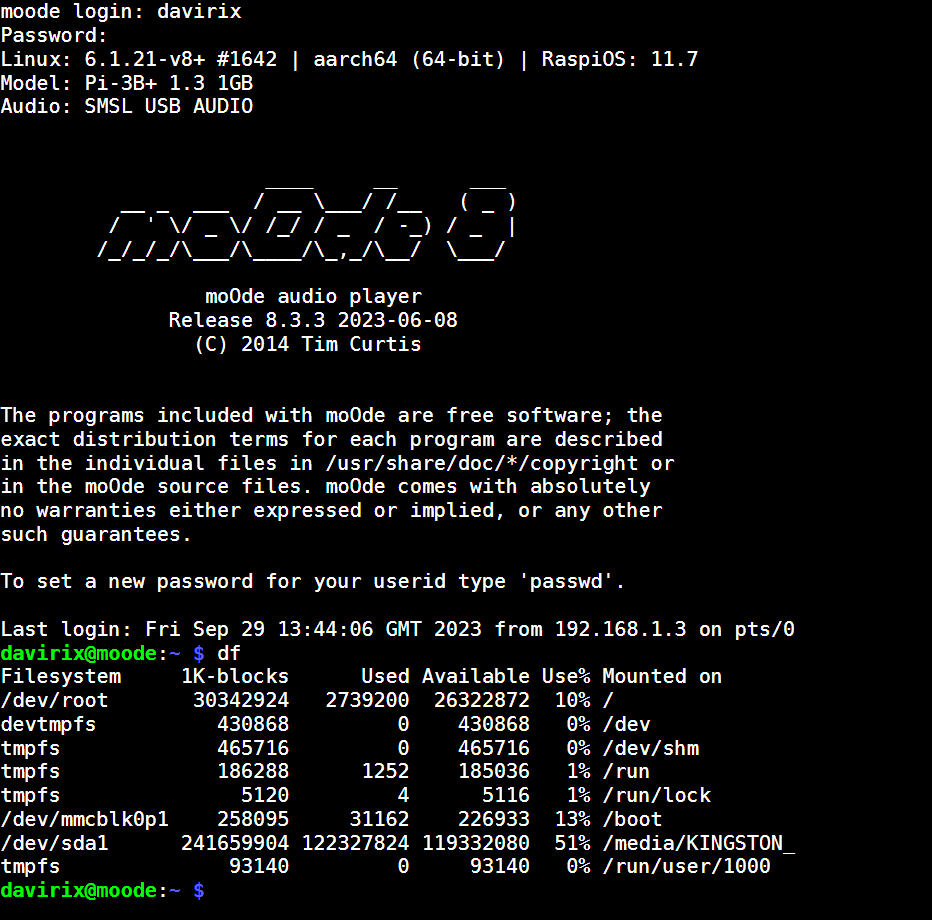The image size is (932, 920).
Task: Click the login name 'davirix'
Action: (x=199, y=11)
